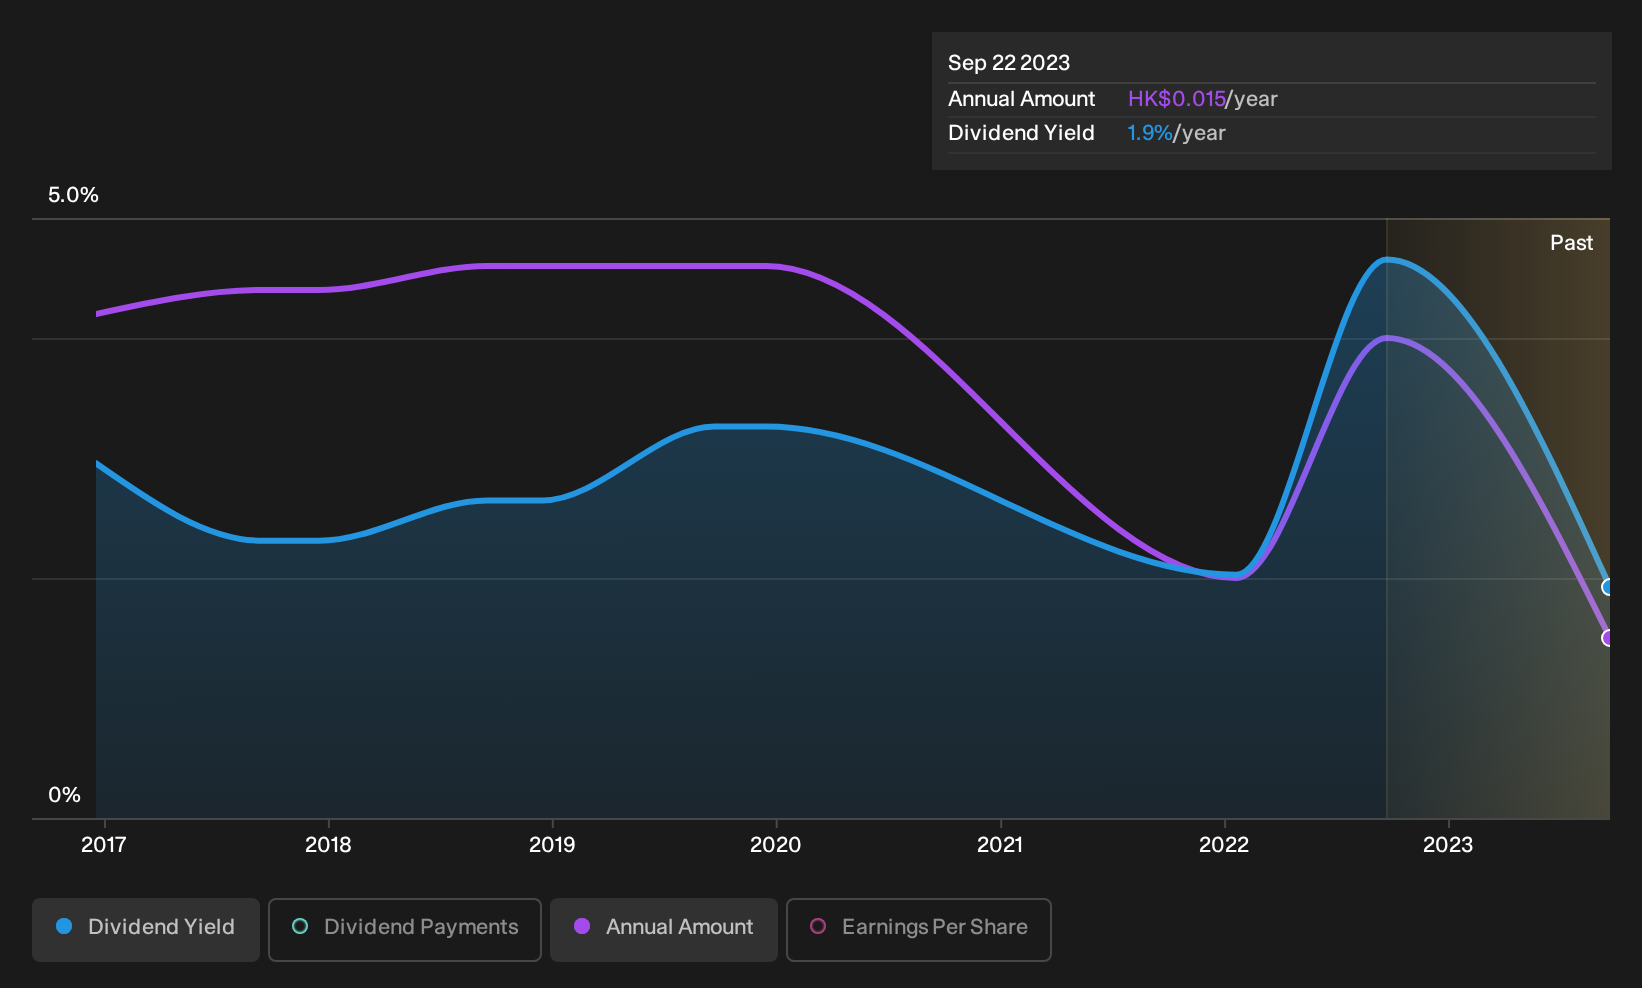Click the 5.0% y-axis label

(x=73, y=195)
